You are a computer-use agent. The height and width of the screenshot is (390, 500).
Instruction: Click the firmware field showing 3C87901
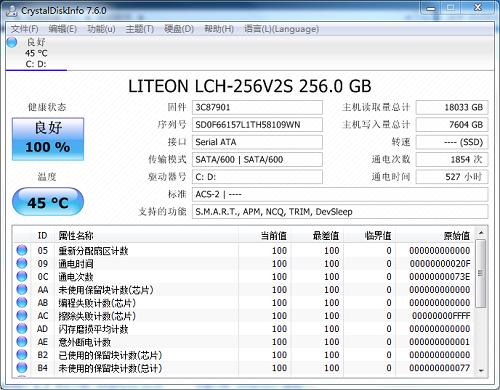tap(257, 107)
